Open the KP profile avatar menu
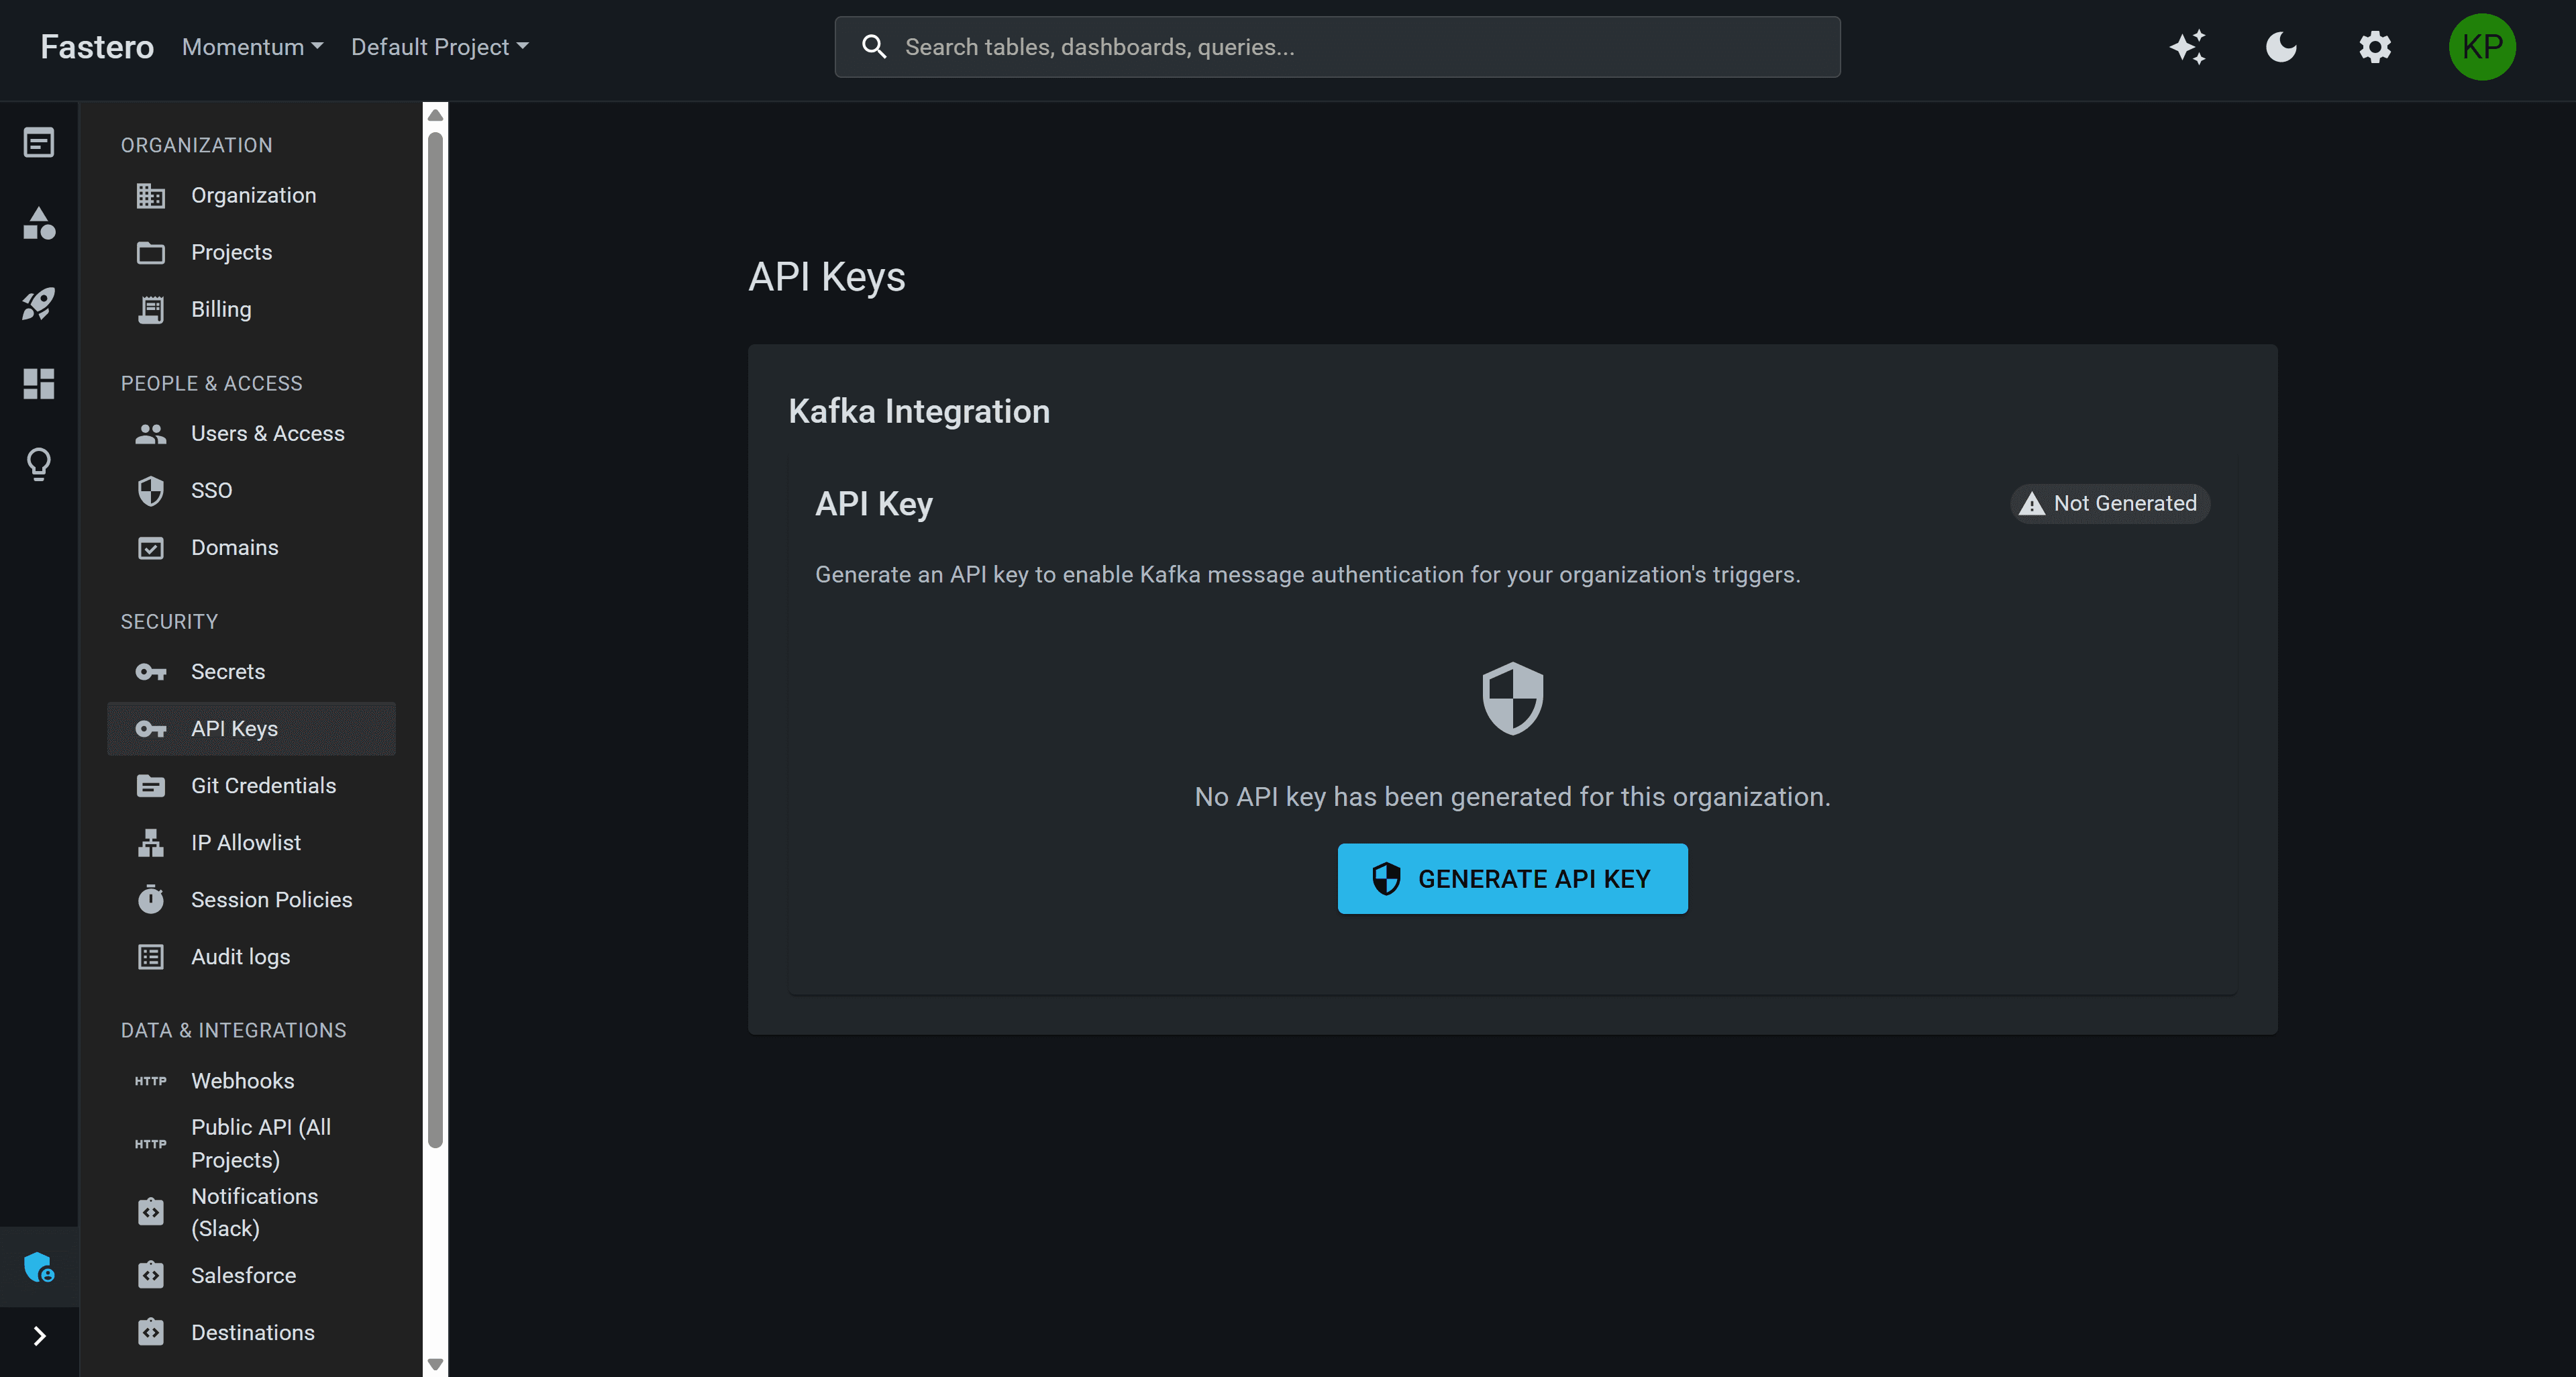The width and height of the screenshot is (2576, 1377). pyautogui.click(x=2482, y=46)
